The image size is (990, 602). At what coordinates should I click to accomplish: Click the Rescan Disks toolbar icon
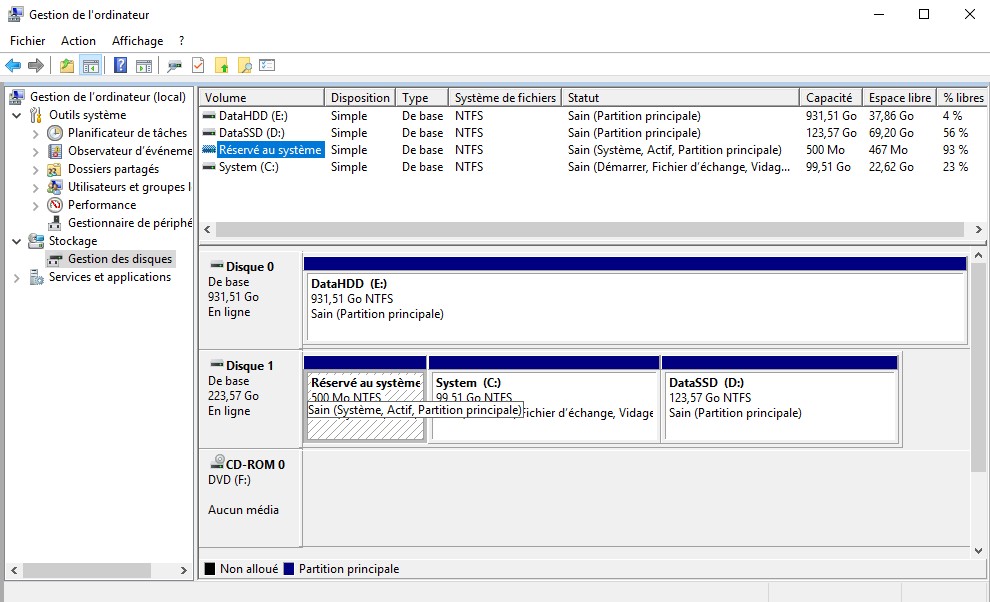click(174, 66)
